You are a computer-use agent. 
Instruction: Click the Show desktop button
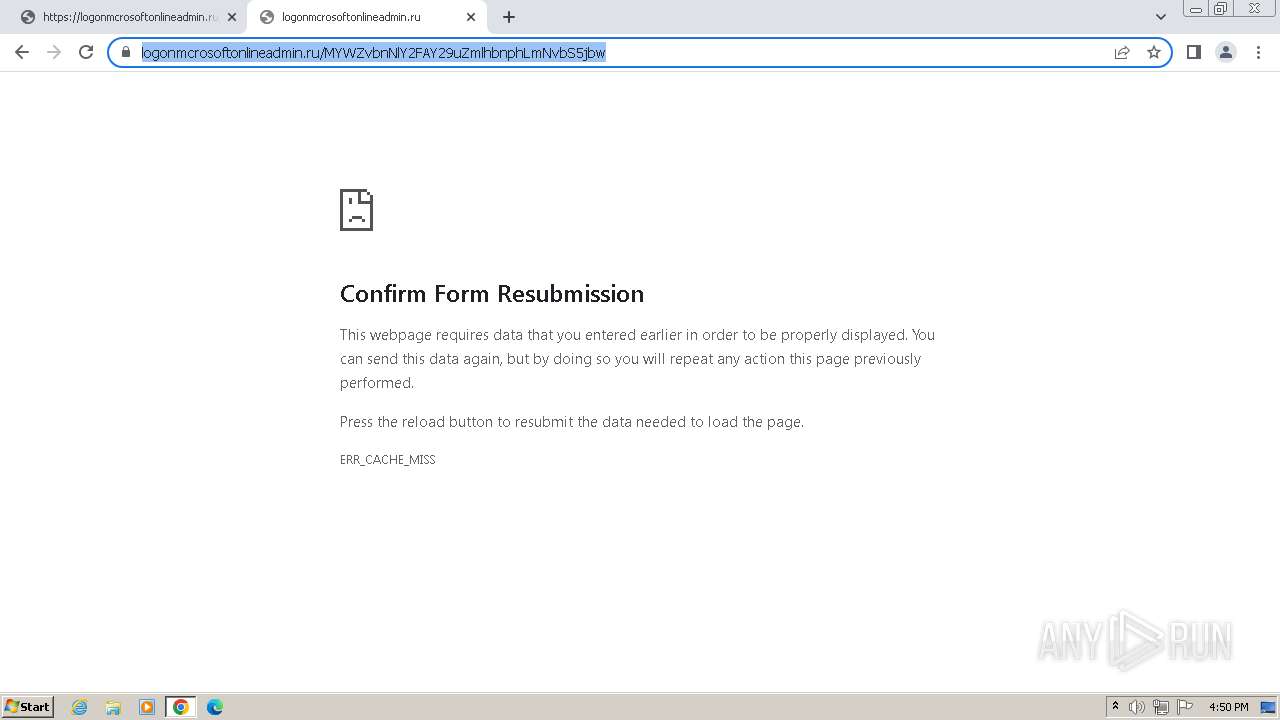[x=1268, y=707]
